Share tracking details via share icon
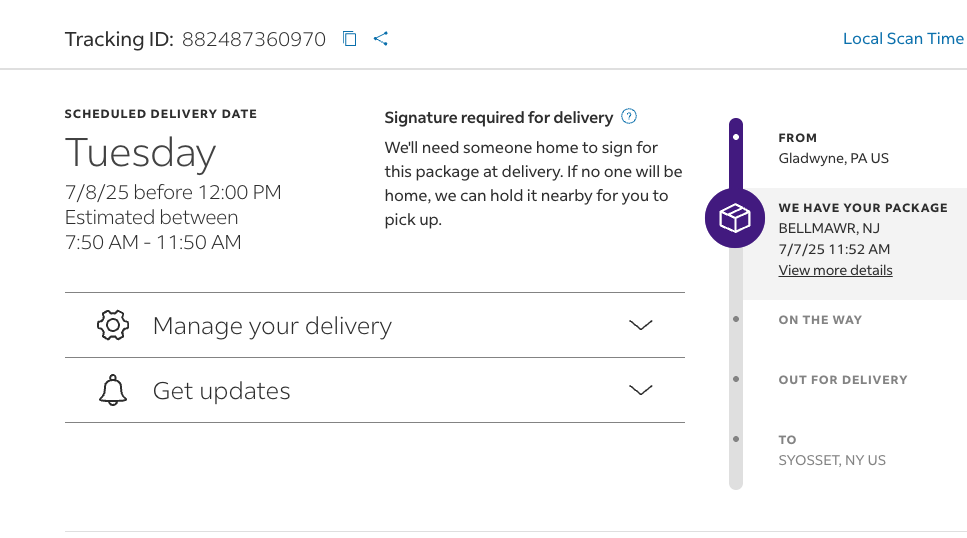This screenshot has width=967, height=538. 381,39
